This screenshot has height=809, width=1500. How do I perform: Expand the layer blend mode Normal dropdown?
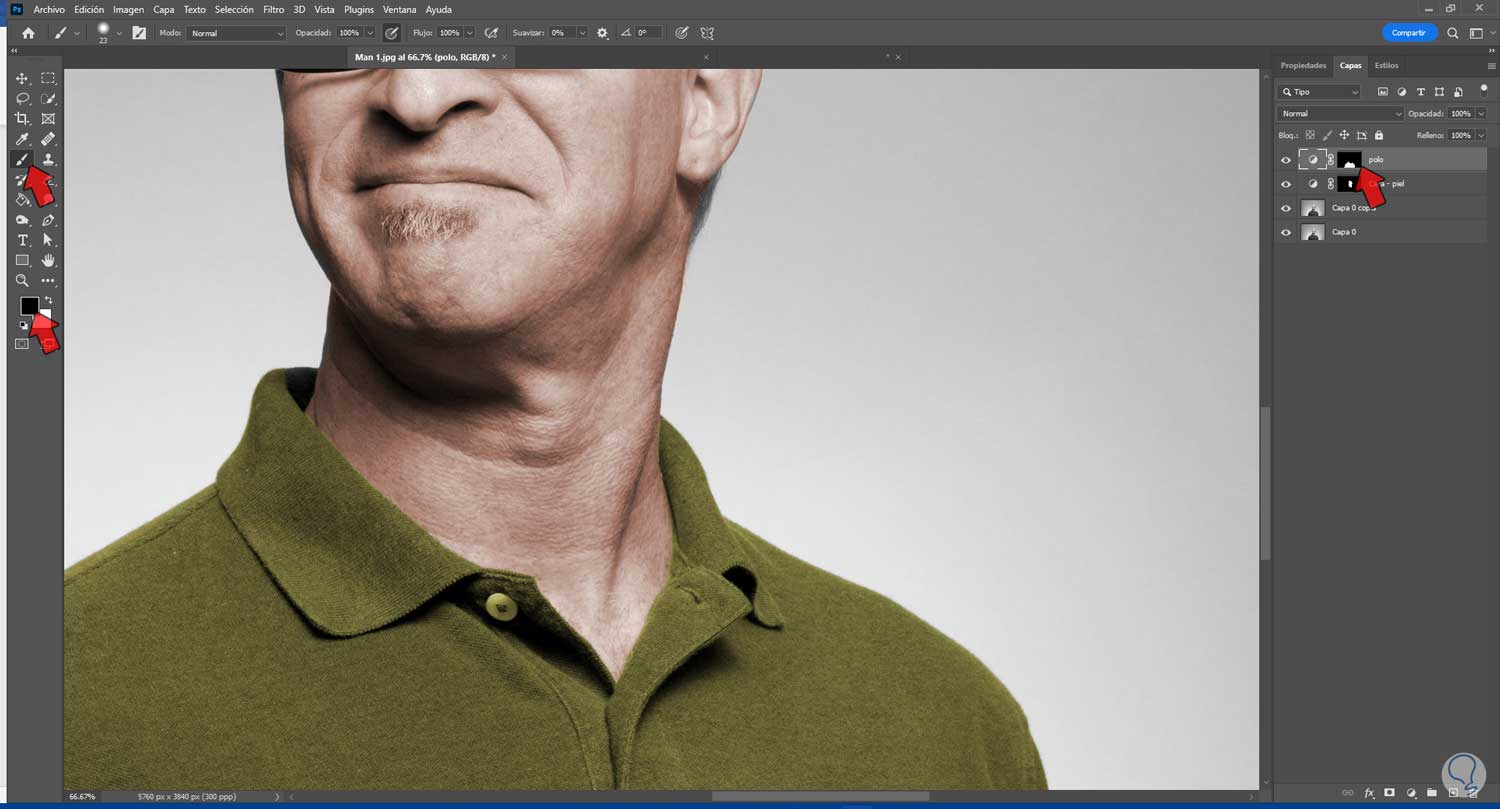[x=1341, y=114]
